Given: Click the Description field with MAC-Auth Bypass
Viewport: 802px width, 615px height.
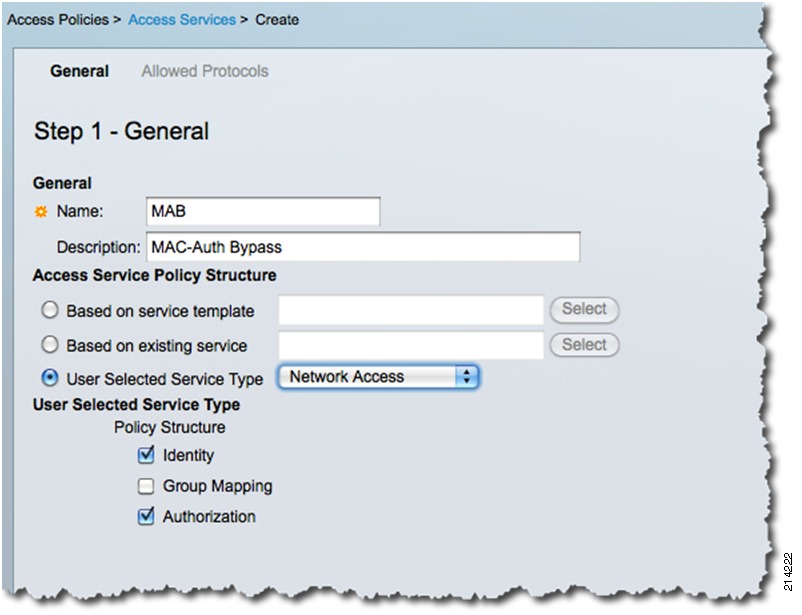Looking at the screenshot, I should (x=363, y=247).
